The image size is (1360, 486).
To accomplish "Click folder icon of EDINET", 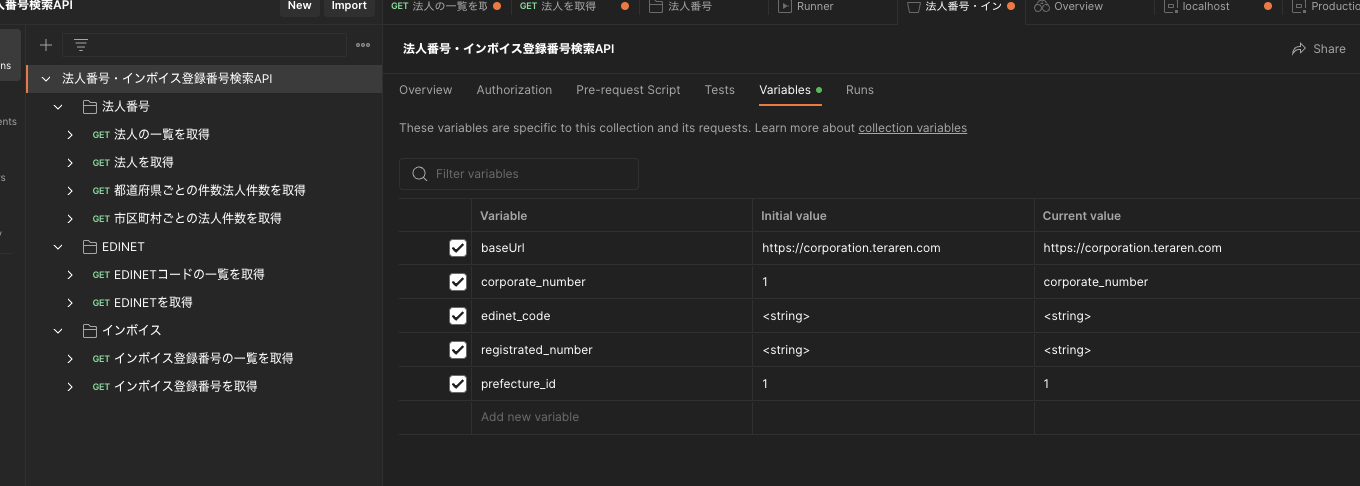I will (90, 246).
